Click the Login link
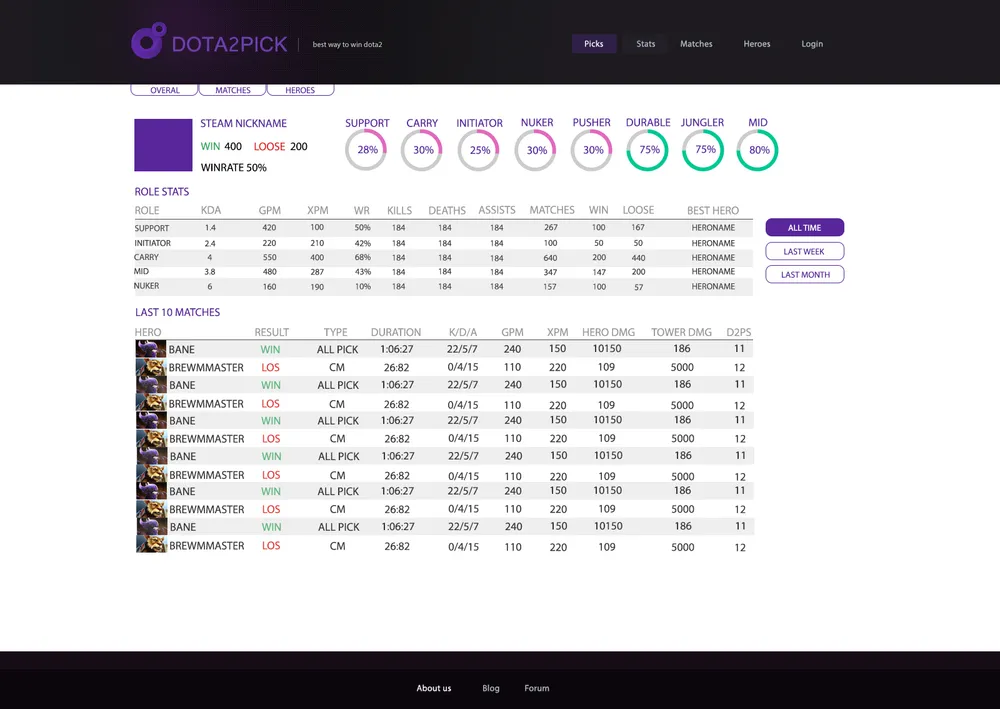 (x=812, y=43)
